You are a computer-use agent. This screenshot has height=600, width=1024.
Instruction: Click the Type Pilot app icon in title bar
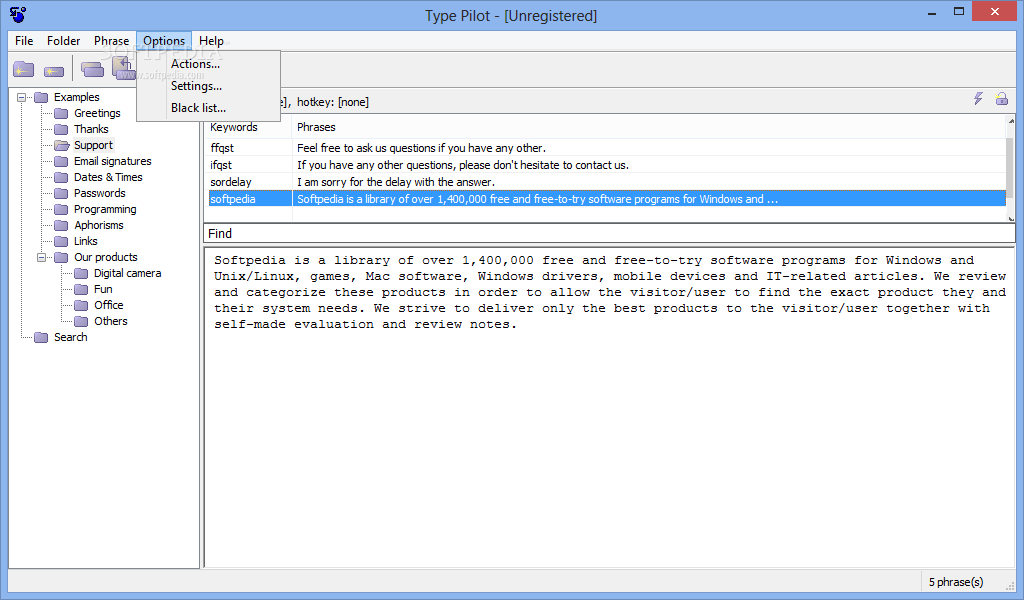(18, 14)
